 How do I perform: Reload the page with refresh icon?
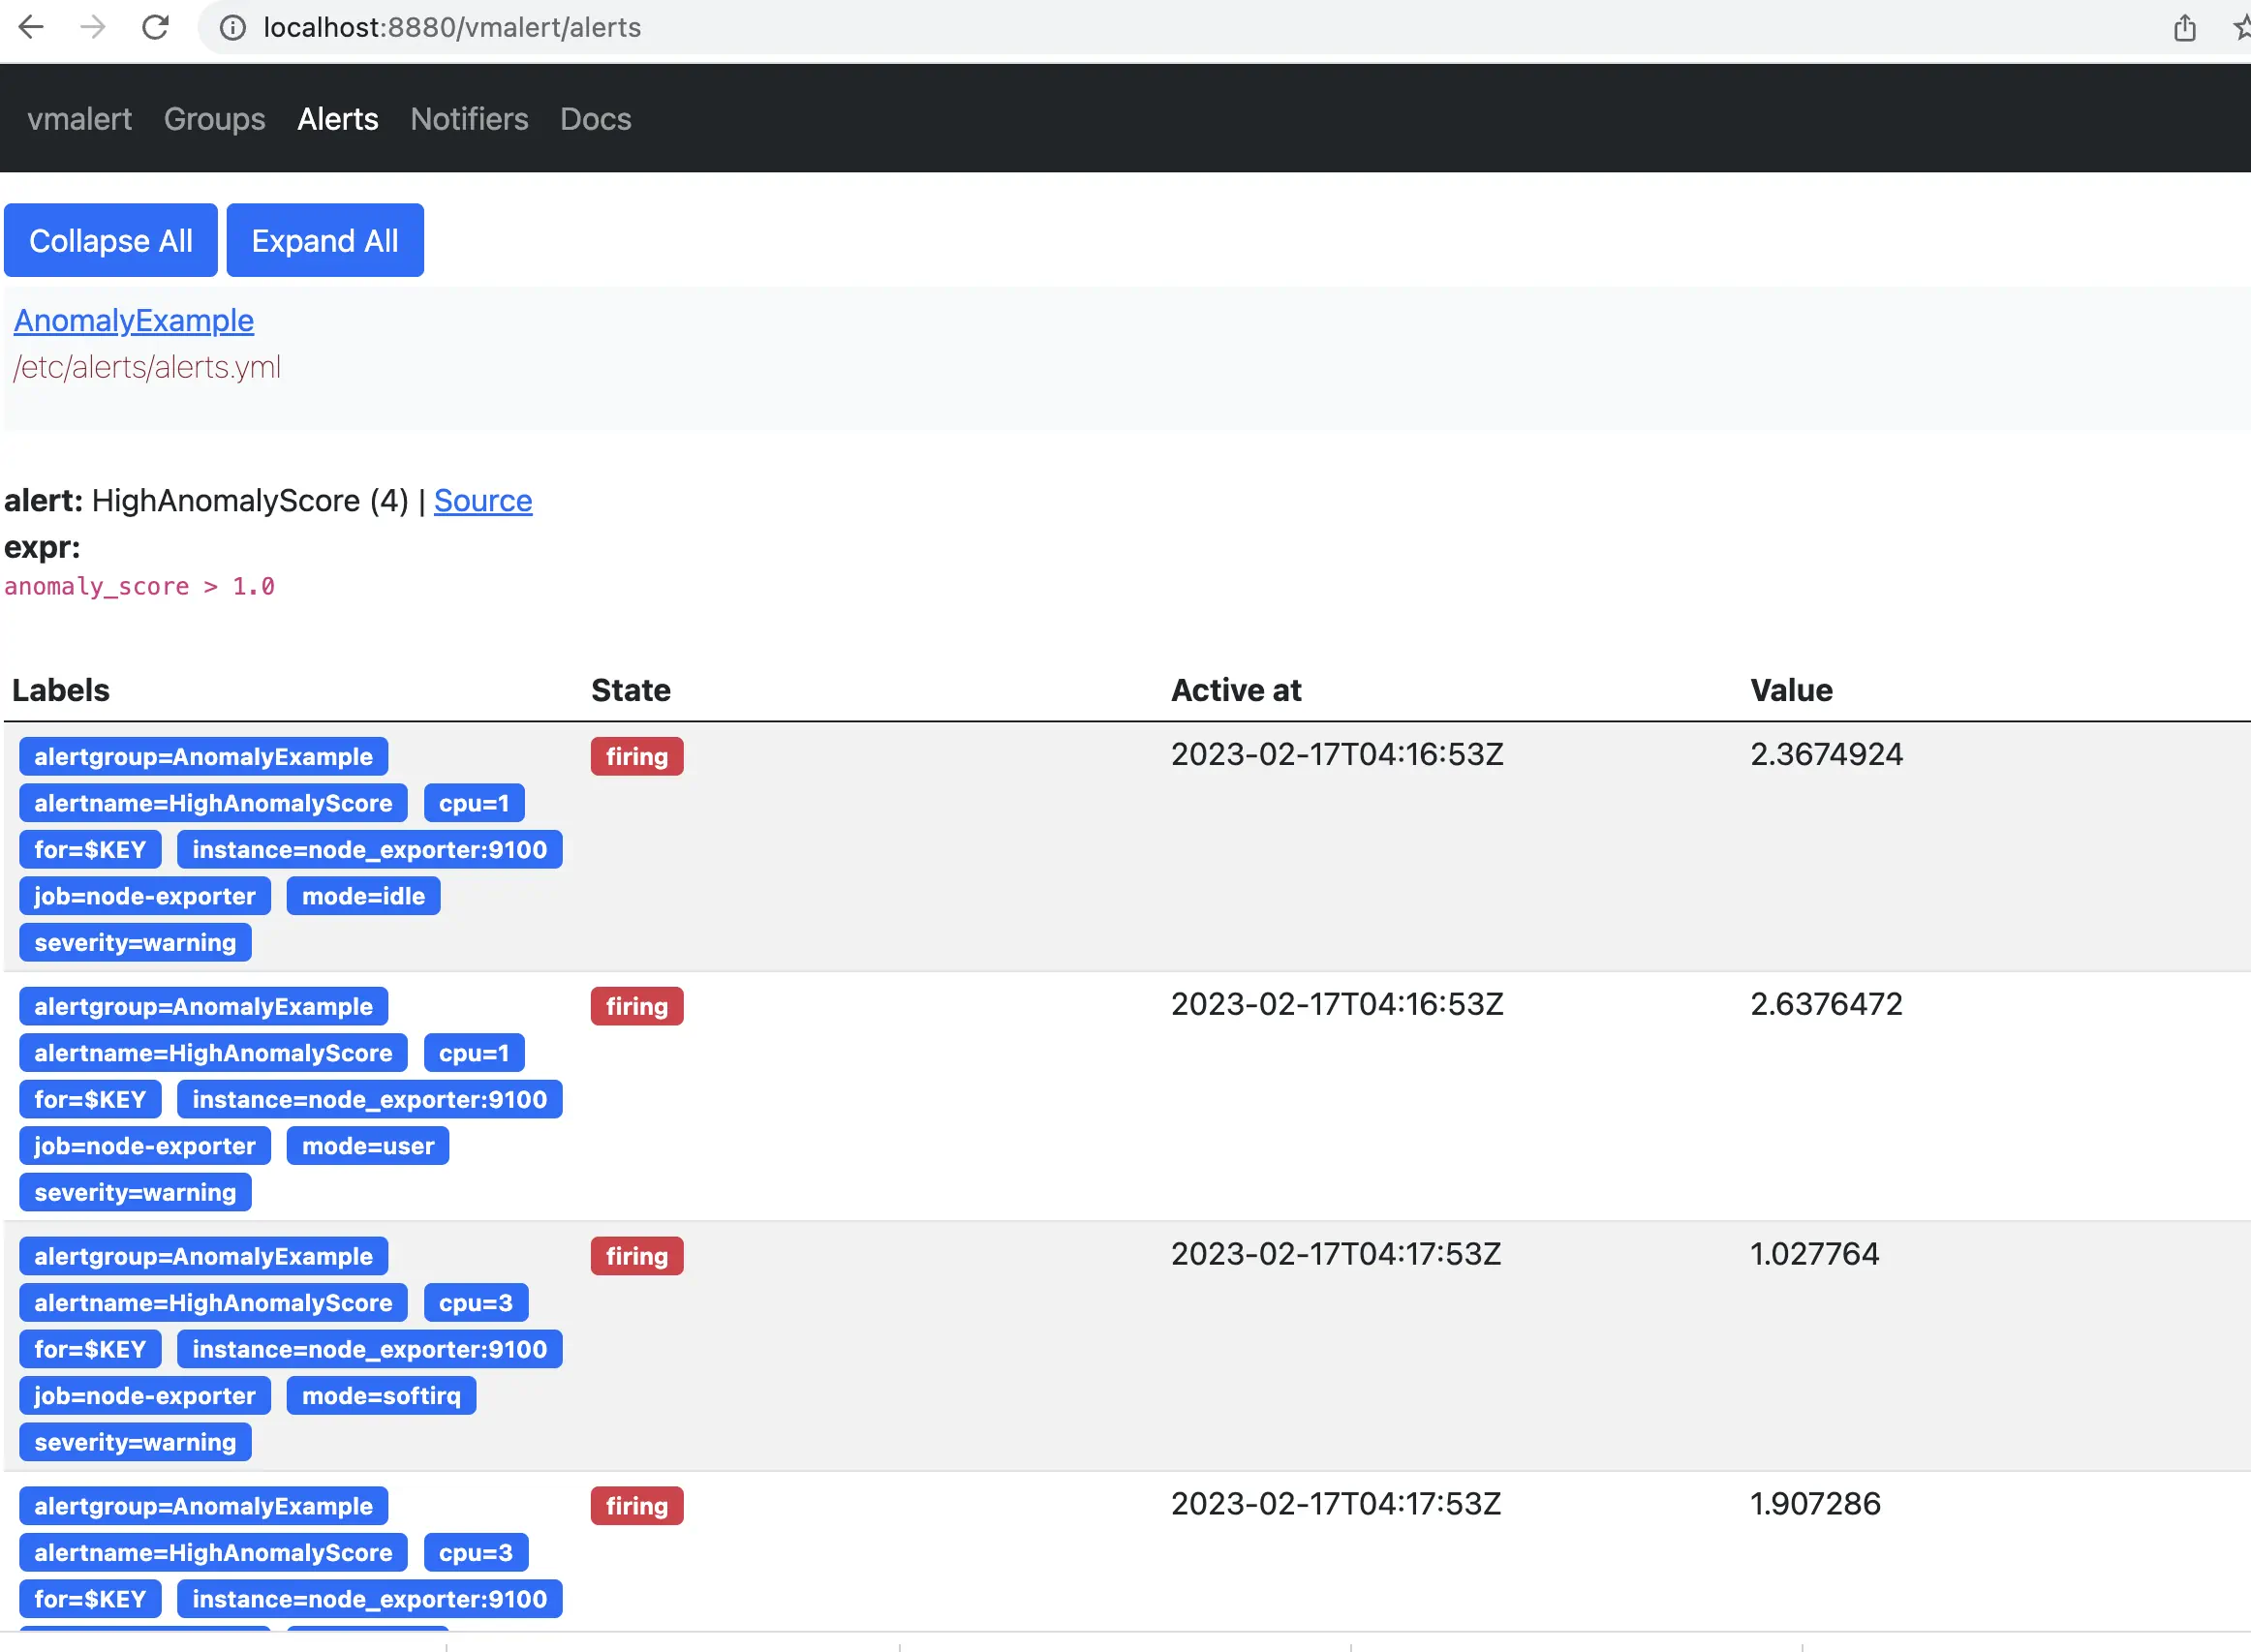(x=155, y=27)
